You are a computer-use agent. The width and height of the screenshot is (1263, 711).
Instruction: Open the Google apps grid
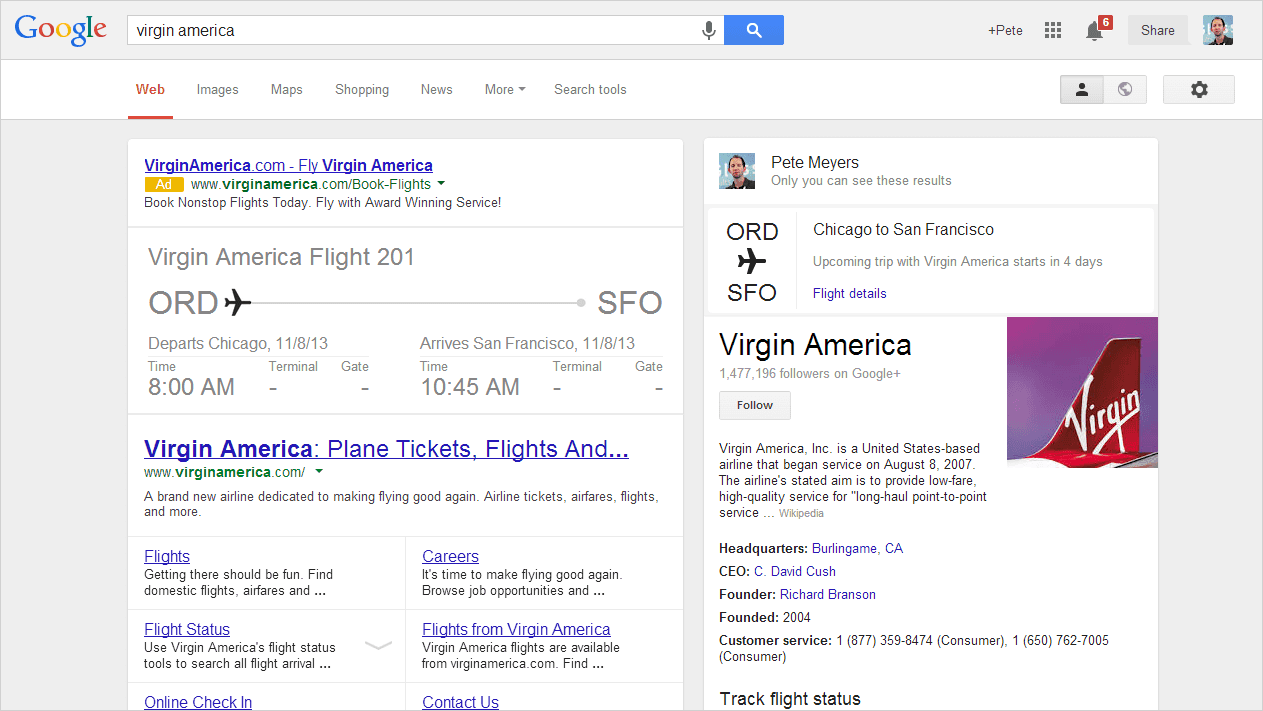tap(1053, 31)
